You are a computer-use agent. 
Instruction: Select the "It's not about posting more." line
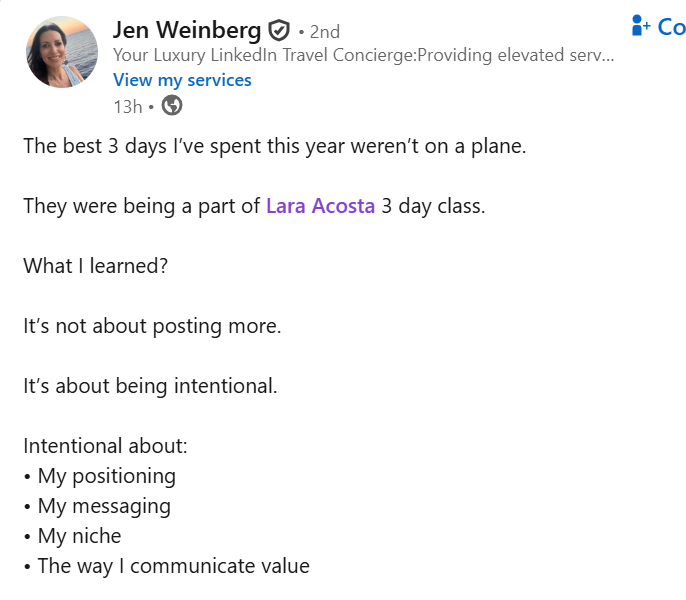point(152,326)
